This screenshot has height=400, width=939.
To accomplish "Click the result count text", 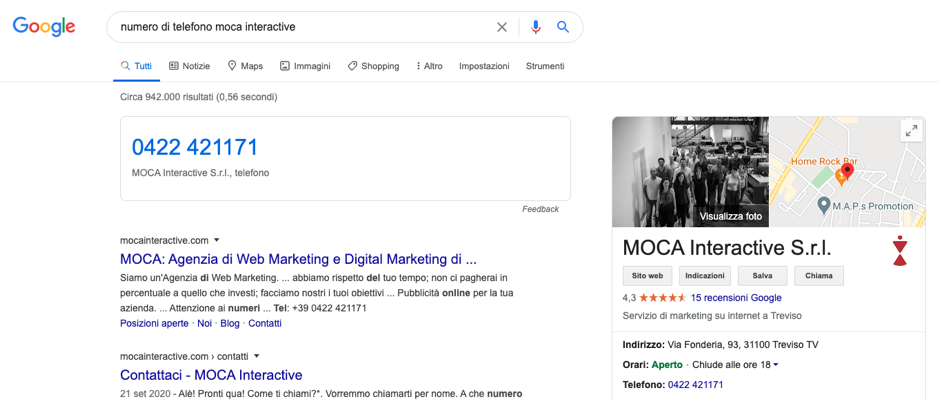I will coord(199,96).
